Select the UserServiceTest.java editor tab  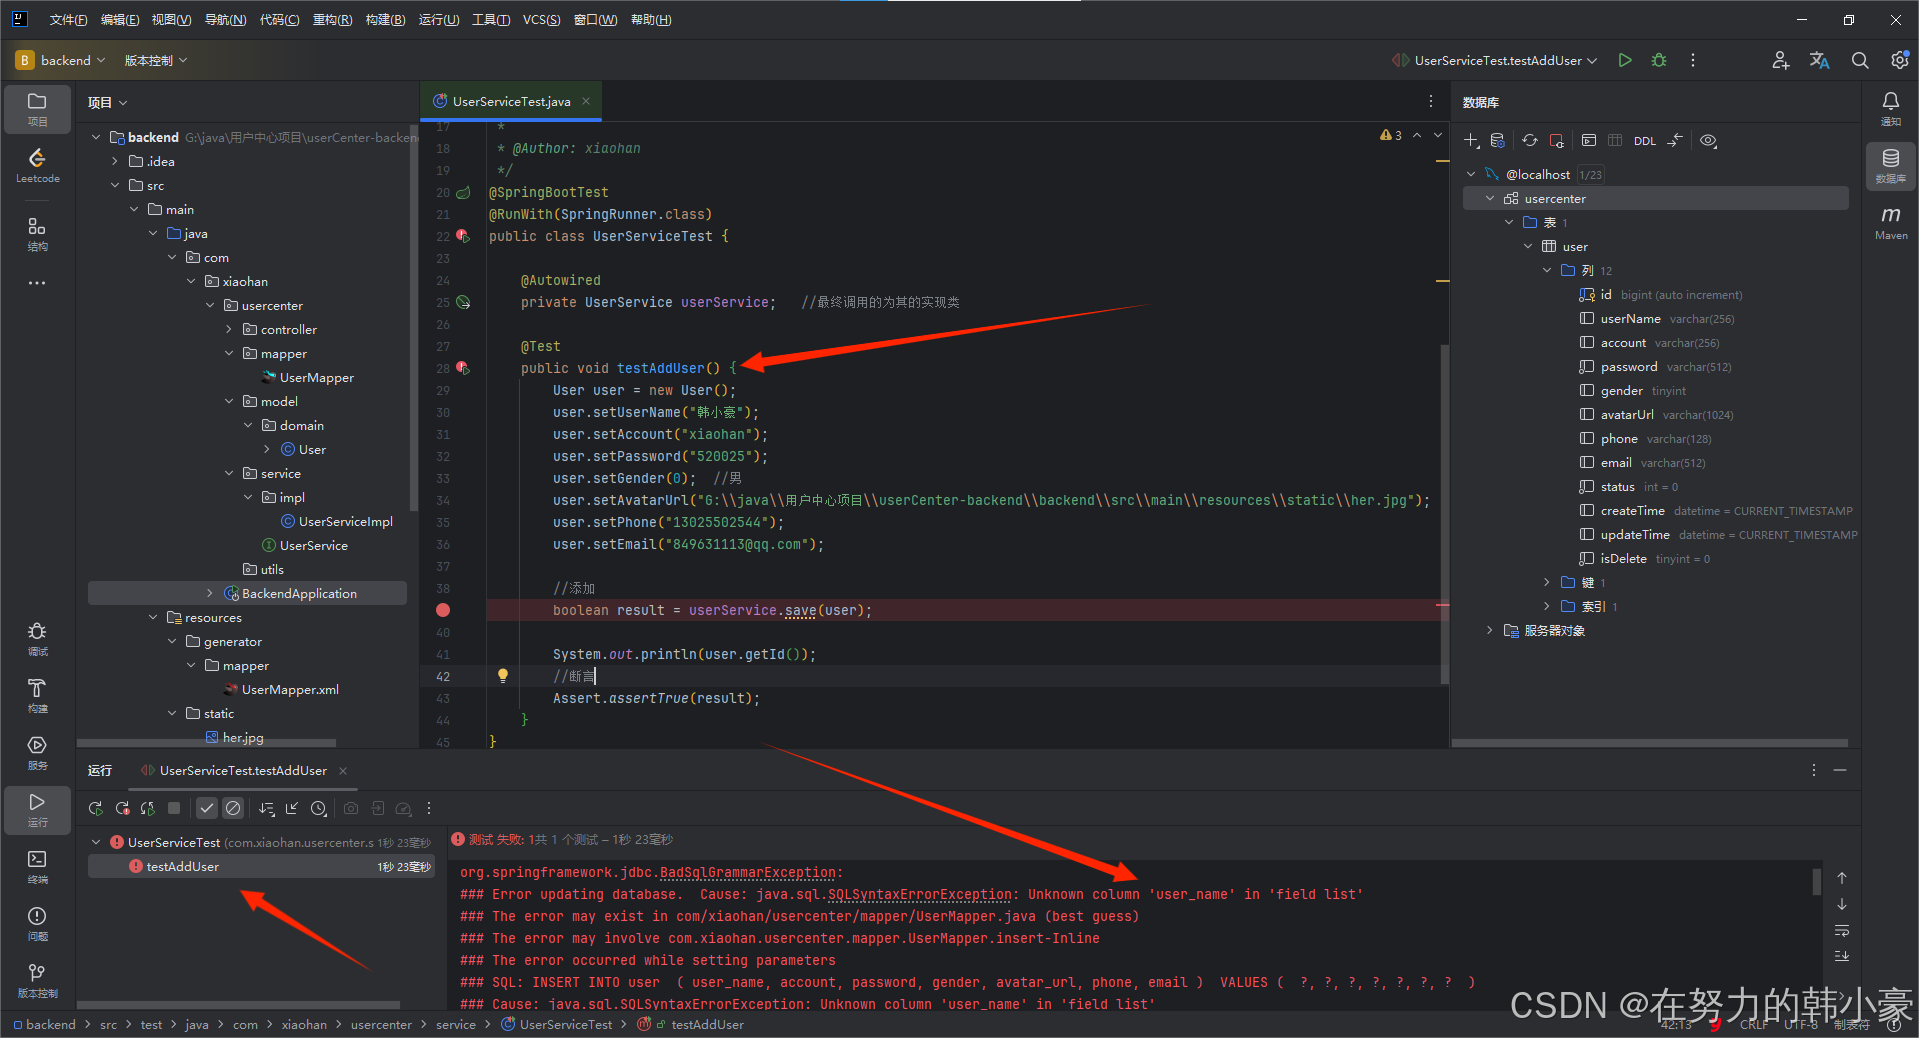pyautogui.click(x=508, y=101)
